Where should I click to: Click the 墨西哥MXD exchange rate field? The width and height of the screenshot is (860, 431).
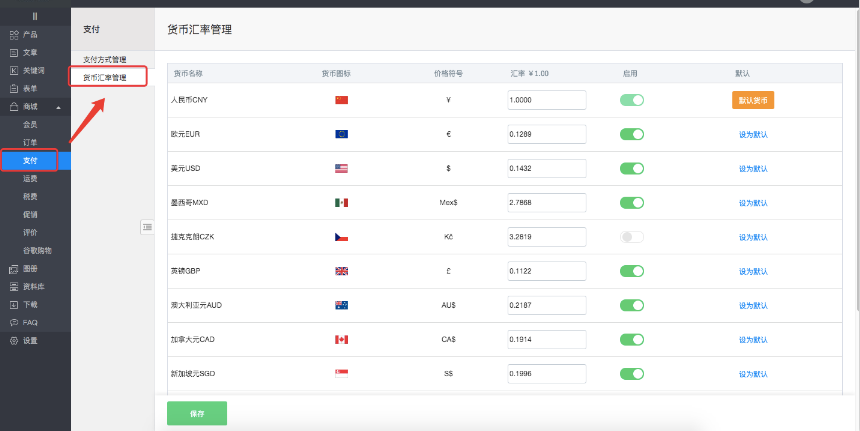point(546,202)
